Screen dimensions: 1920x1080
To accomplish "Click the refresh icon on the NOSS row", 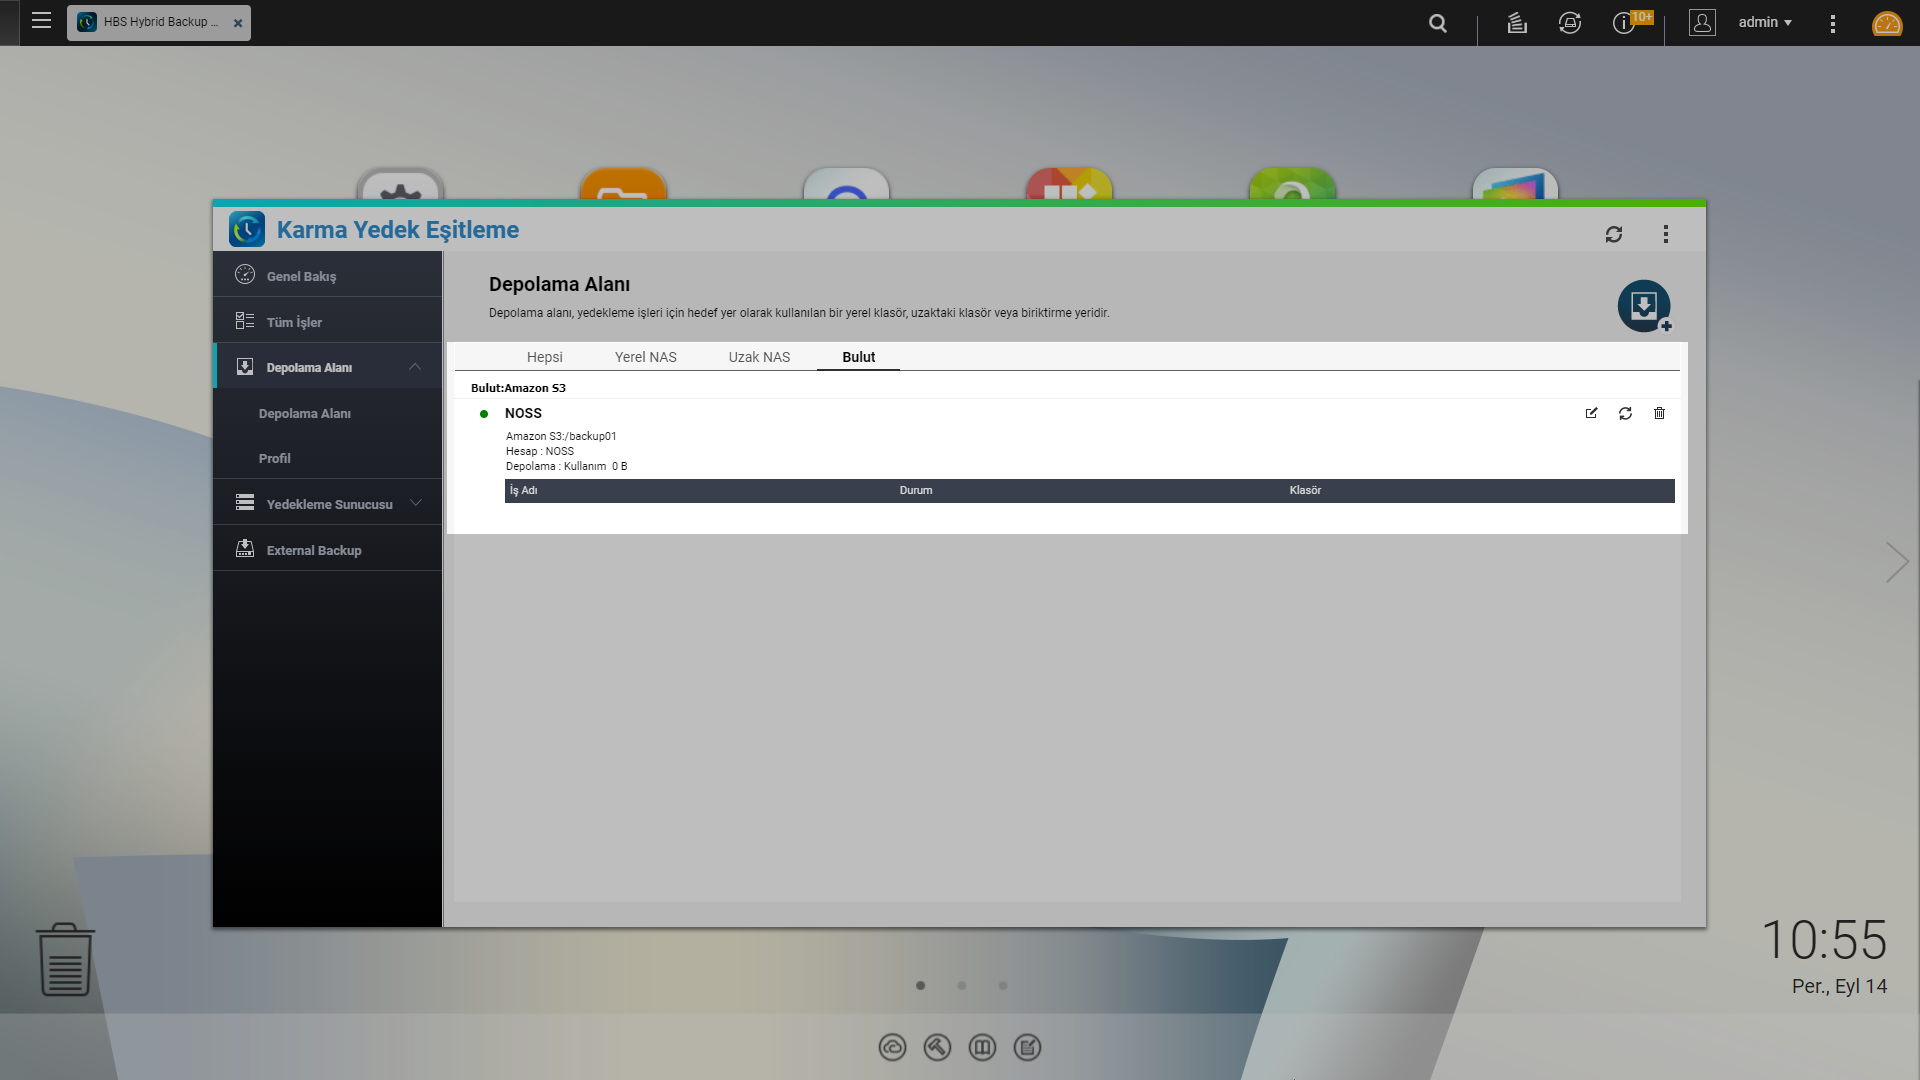I will click(x=1625, y=413).
